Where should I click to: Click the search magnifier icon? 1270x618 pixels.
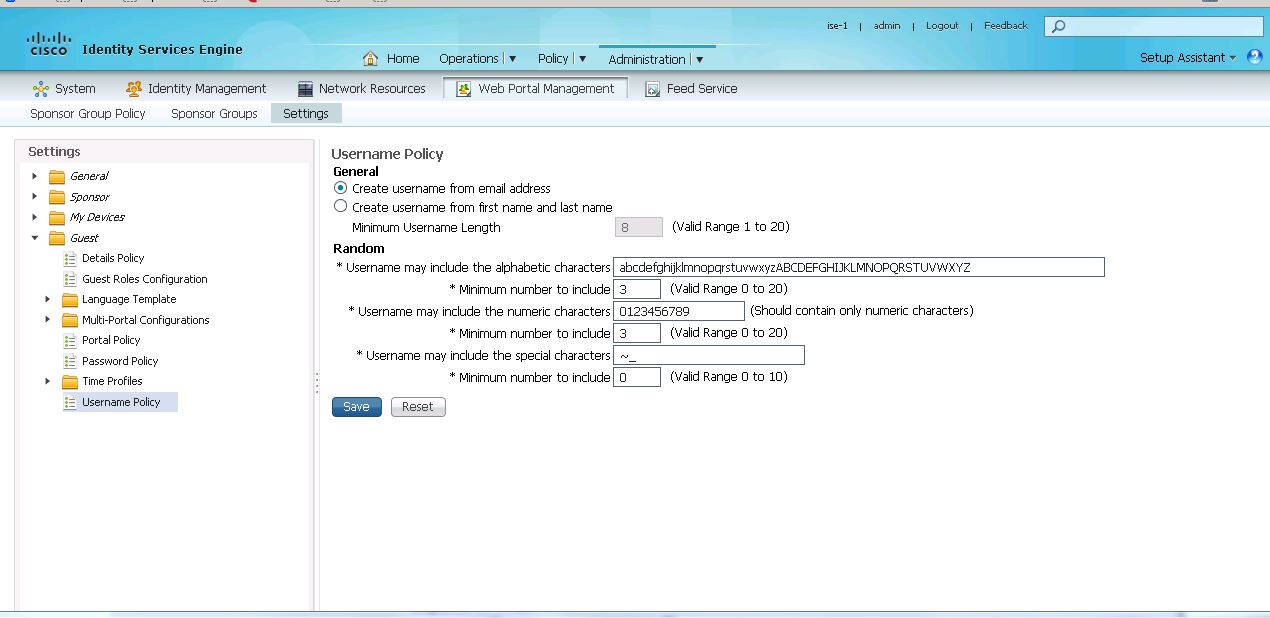[x=1059, y=26]
